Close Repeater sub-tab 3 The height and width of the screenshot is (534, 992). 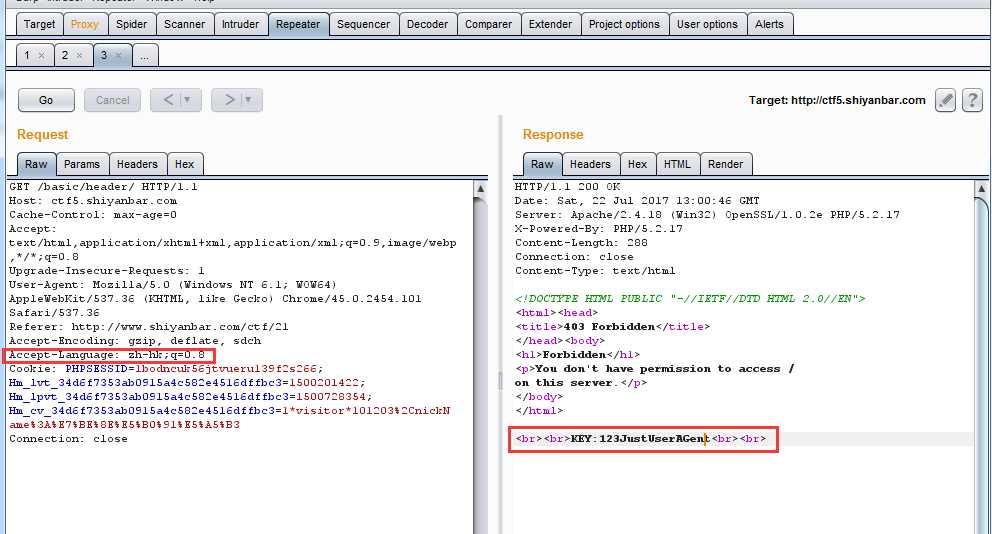(118, 56)
